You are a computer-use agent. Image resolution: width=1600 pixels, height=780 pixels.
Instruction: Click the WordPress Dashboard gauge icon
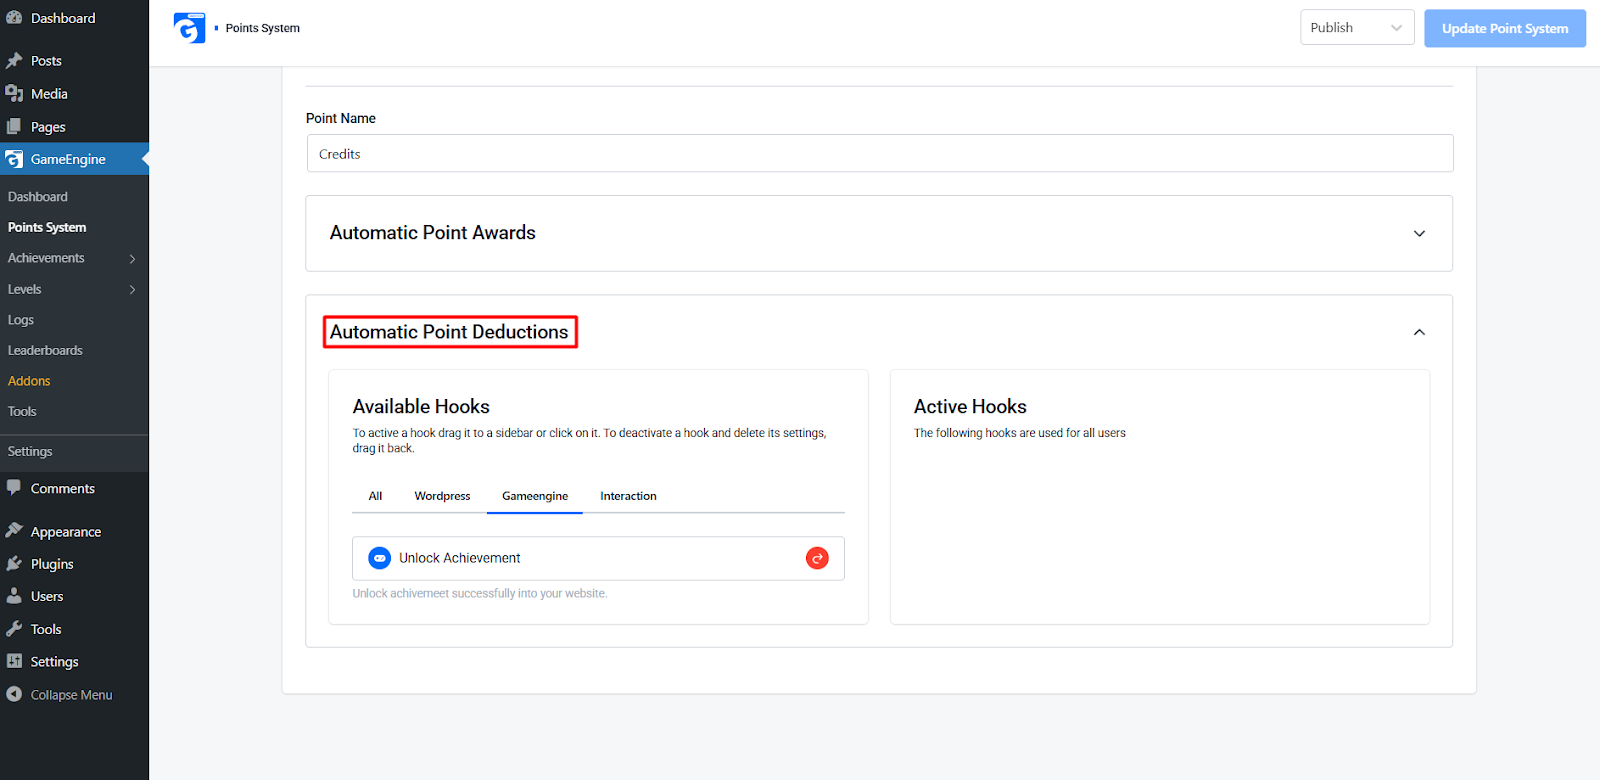tap(14, 18)
